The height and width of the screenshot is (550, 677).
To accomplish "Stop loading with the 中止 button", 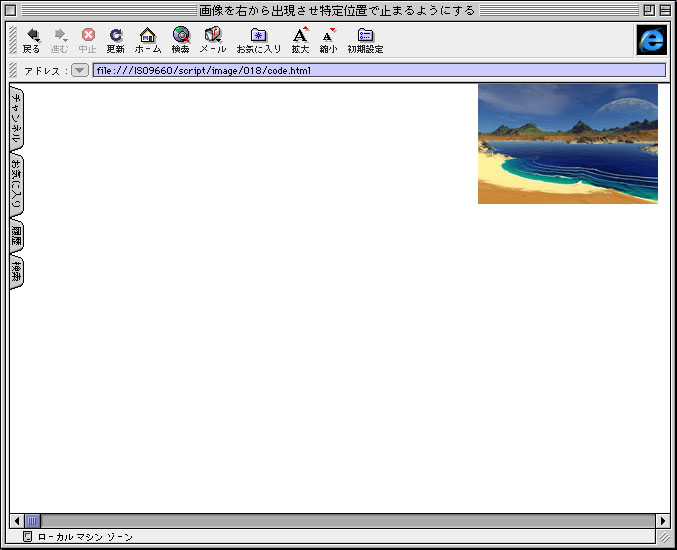I will (88, 41).
